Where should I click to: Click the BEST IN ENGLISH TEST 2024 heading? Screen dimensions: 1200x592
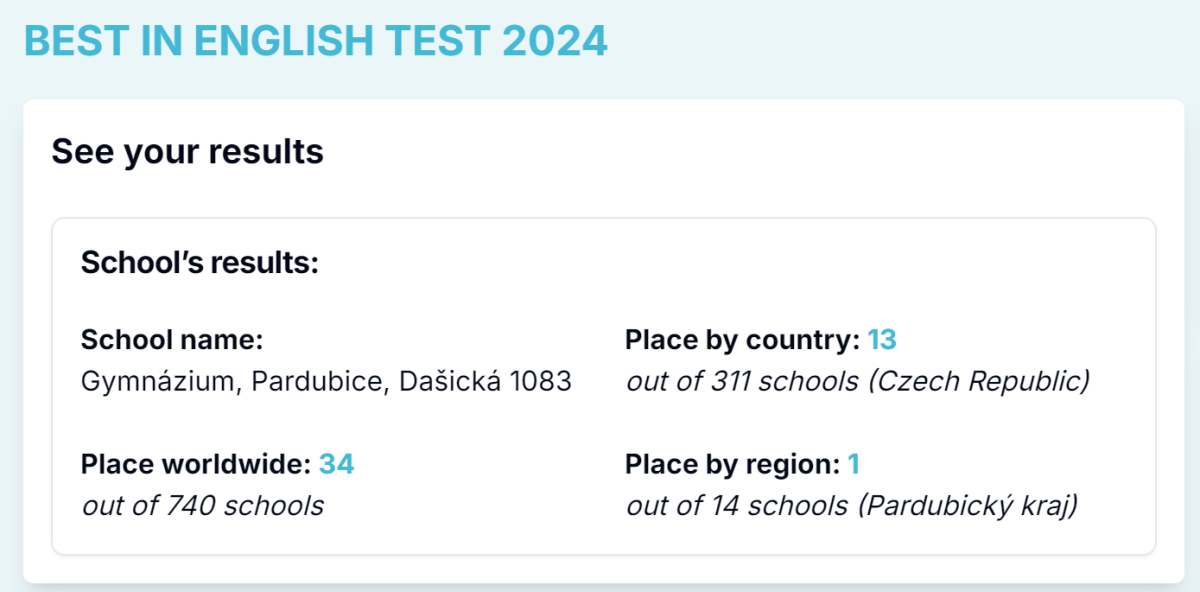click(316, 42)
